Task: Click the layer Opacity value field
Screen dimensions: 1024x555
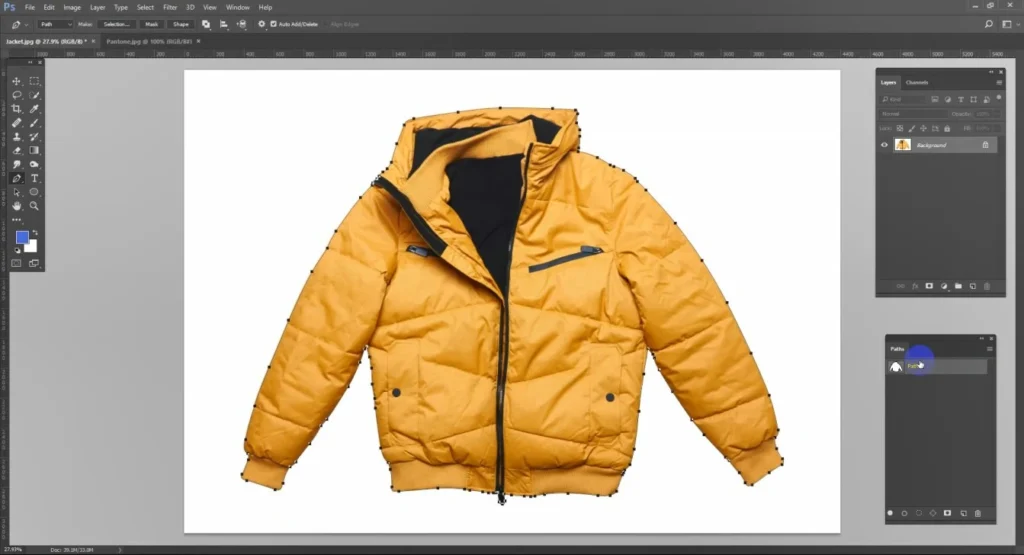Action: pyautogui.click(x=987, y=114)
